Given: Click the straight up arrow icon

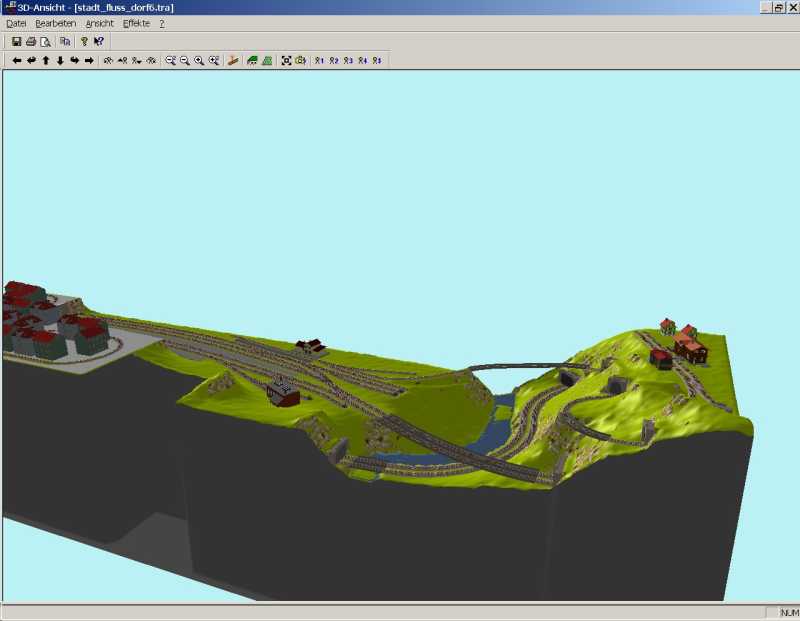Looking at the screenshot, I should 46,61.
